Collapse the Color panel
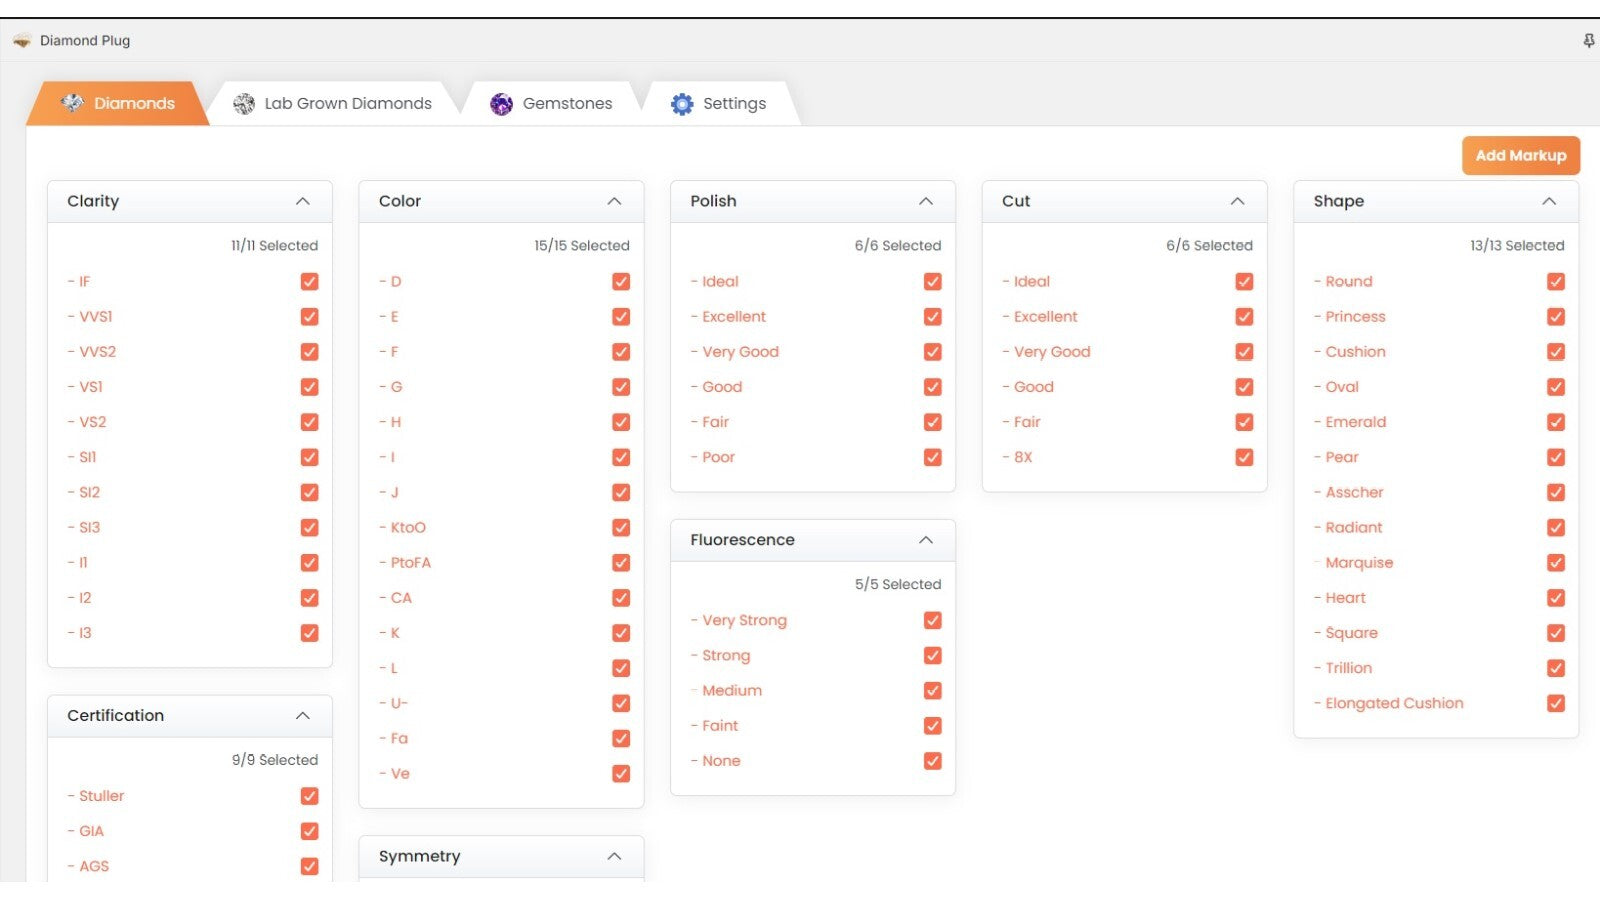1600x900 pixels. [614, 201]
